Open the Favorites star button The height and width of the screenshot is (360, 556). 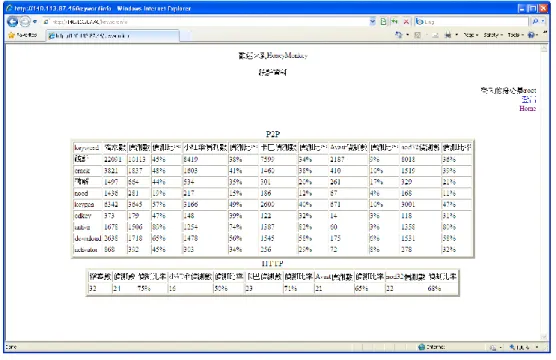pos(22,35)
